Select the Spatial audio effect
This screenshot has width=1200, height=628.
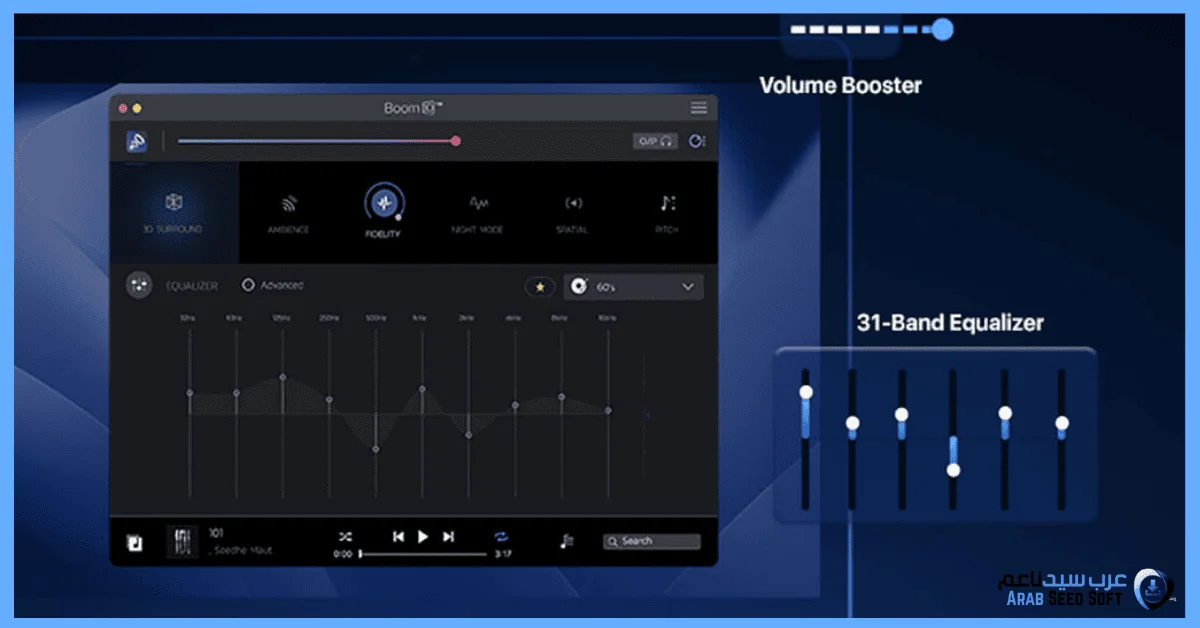point(573,203)
